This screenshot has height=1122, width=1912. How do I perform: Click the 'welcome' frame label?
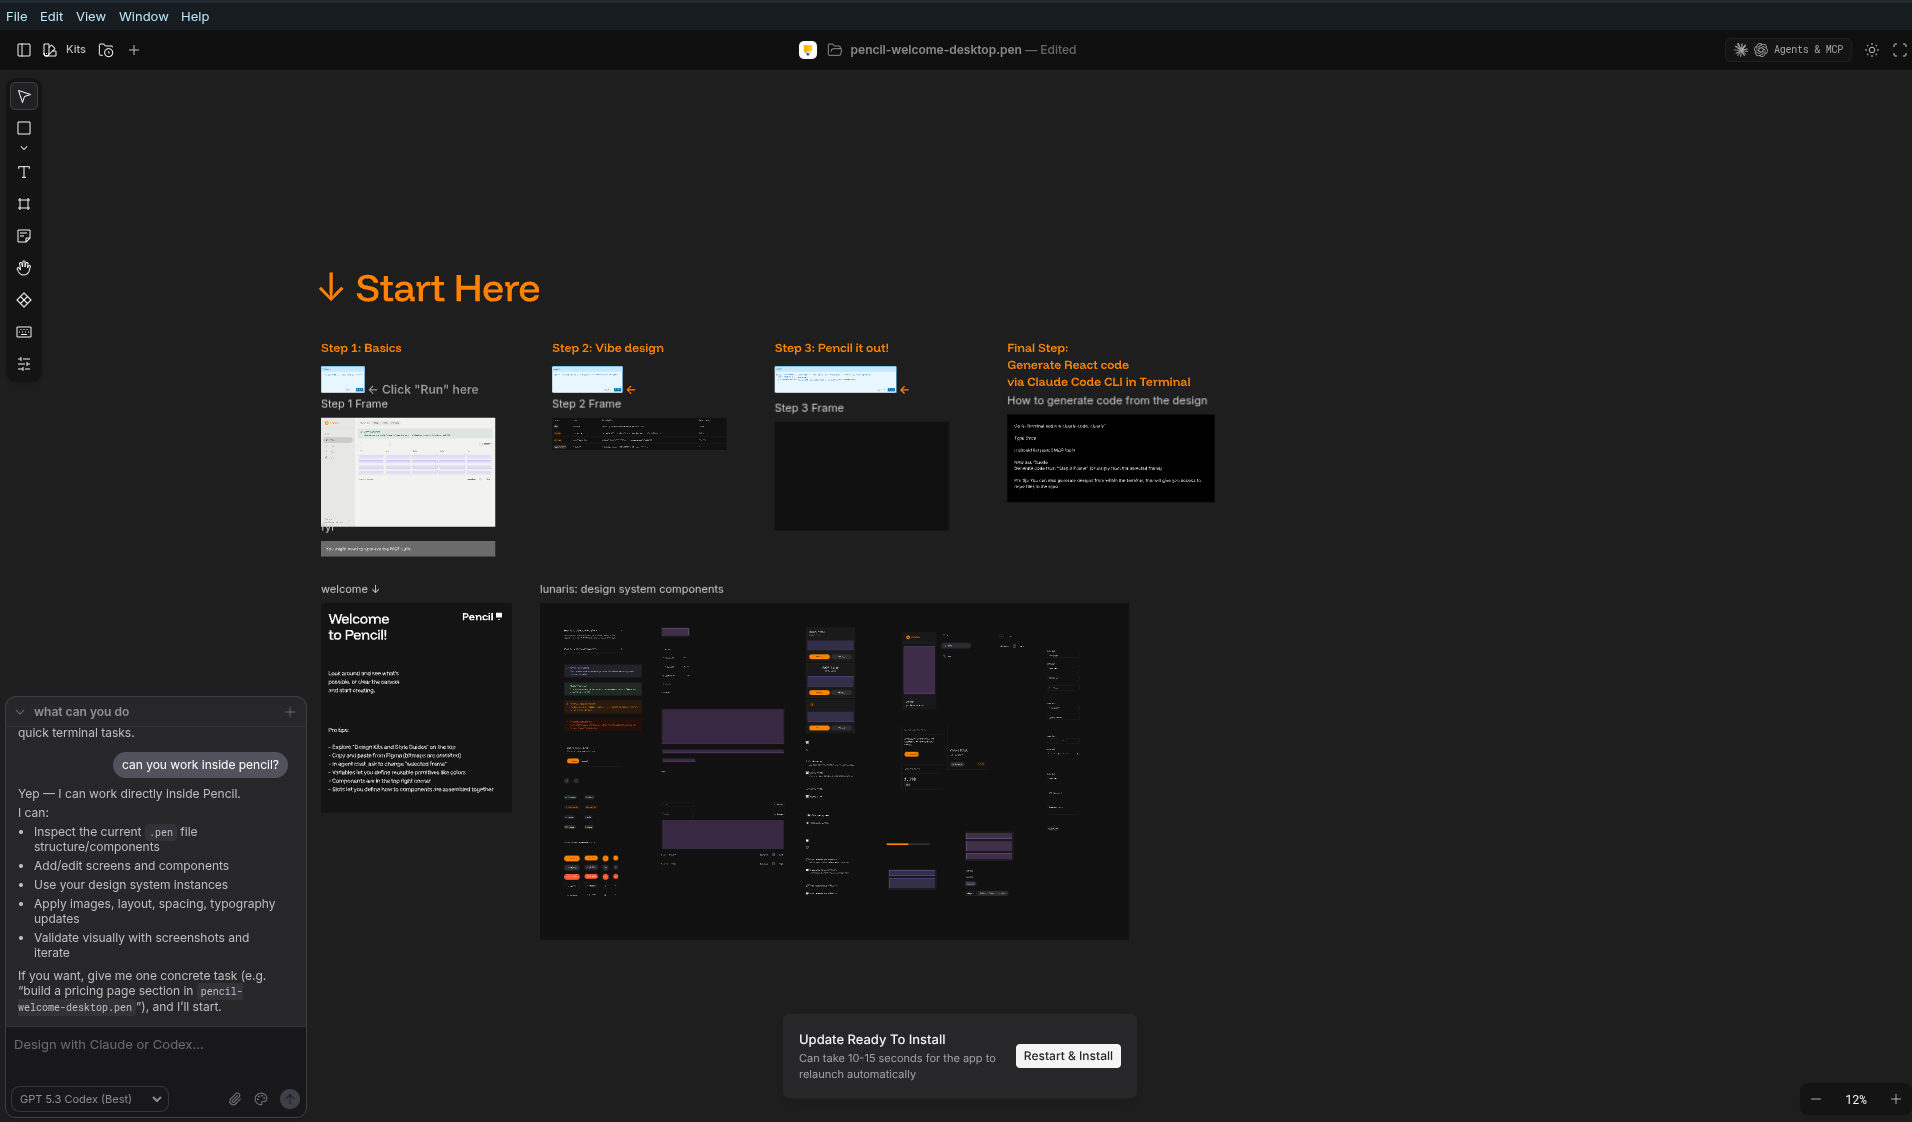[350, 589]
